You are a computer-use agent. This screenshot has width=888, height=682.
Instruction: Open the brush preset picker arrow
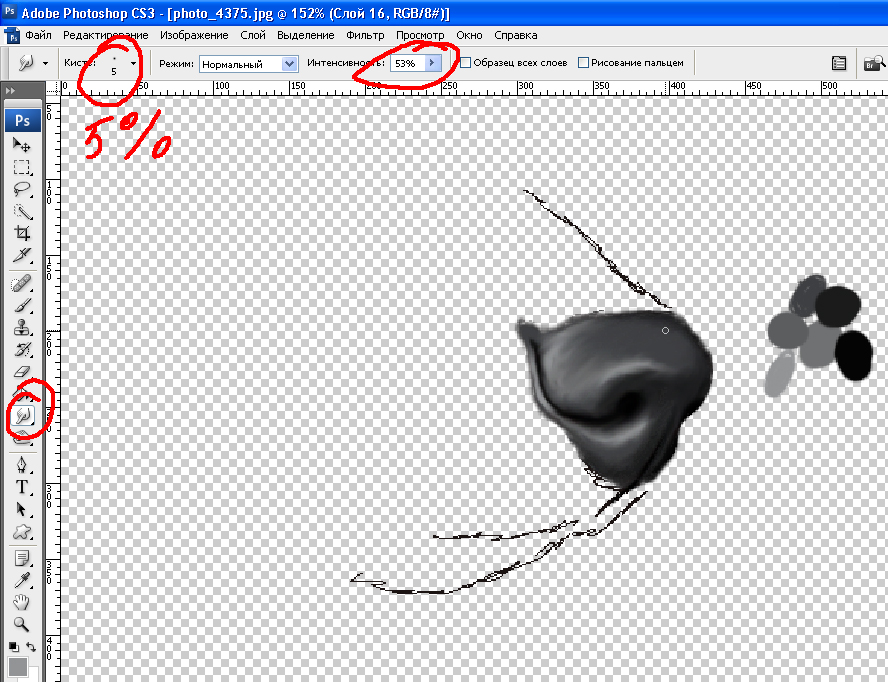coord(133,63)
